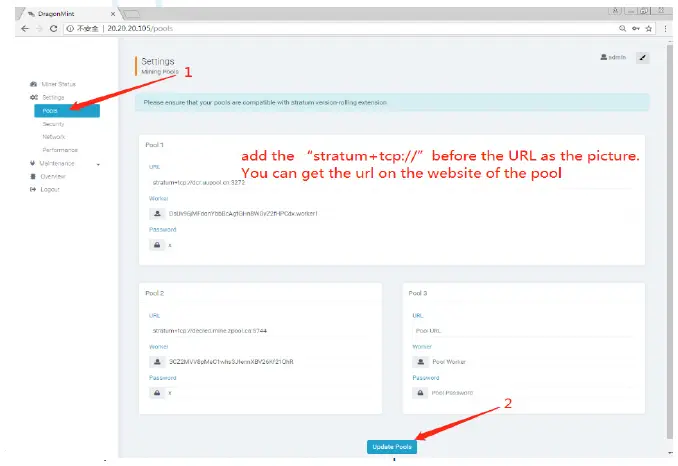
Task: Click the Pool 1 Password field
Action: coord(400,245)
